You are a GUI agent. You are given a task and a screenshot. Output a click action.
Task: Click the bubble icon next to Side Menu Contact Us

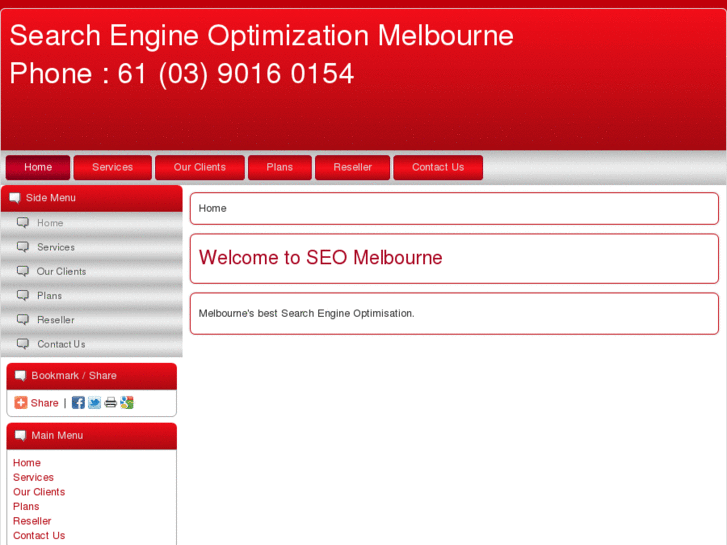pos(23,344)
